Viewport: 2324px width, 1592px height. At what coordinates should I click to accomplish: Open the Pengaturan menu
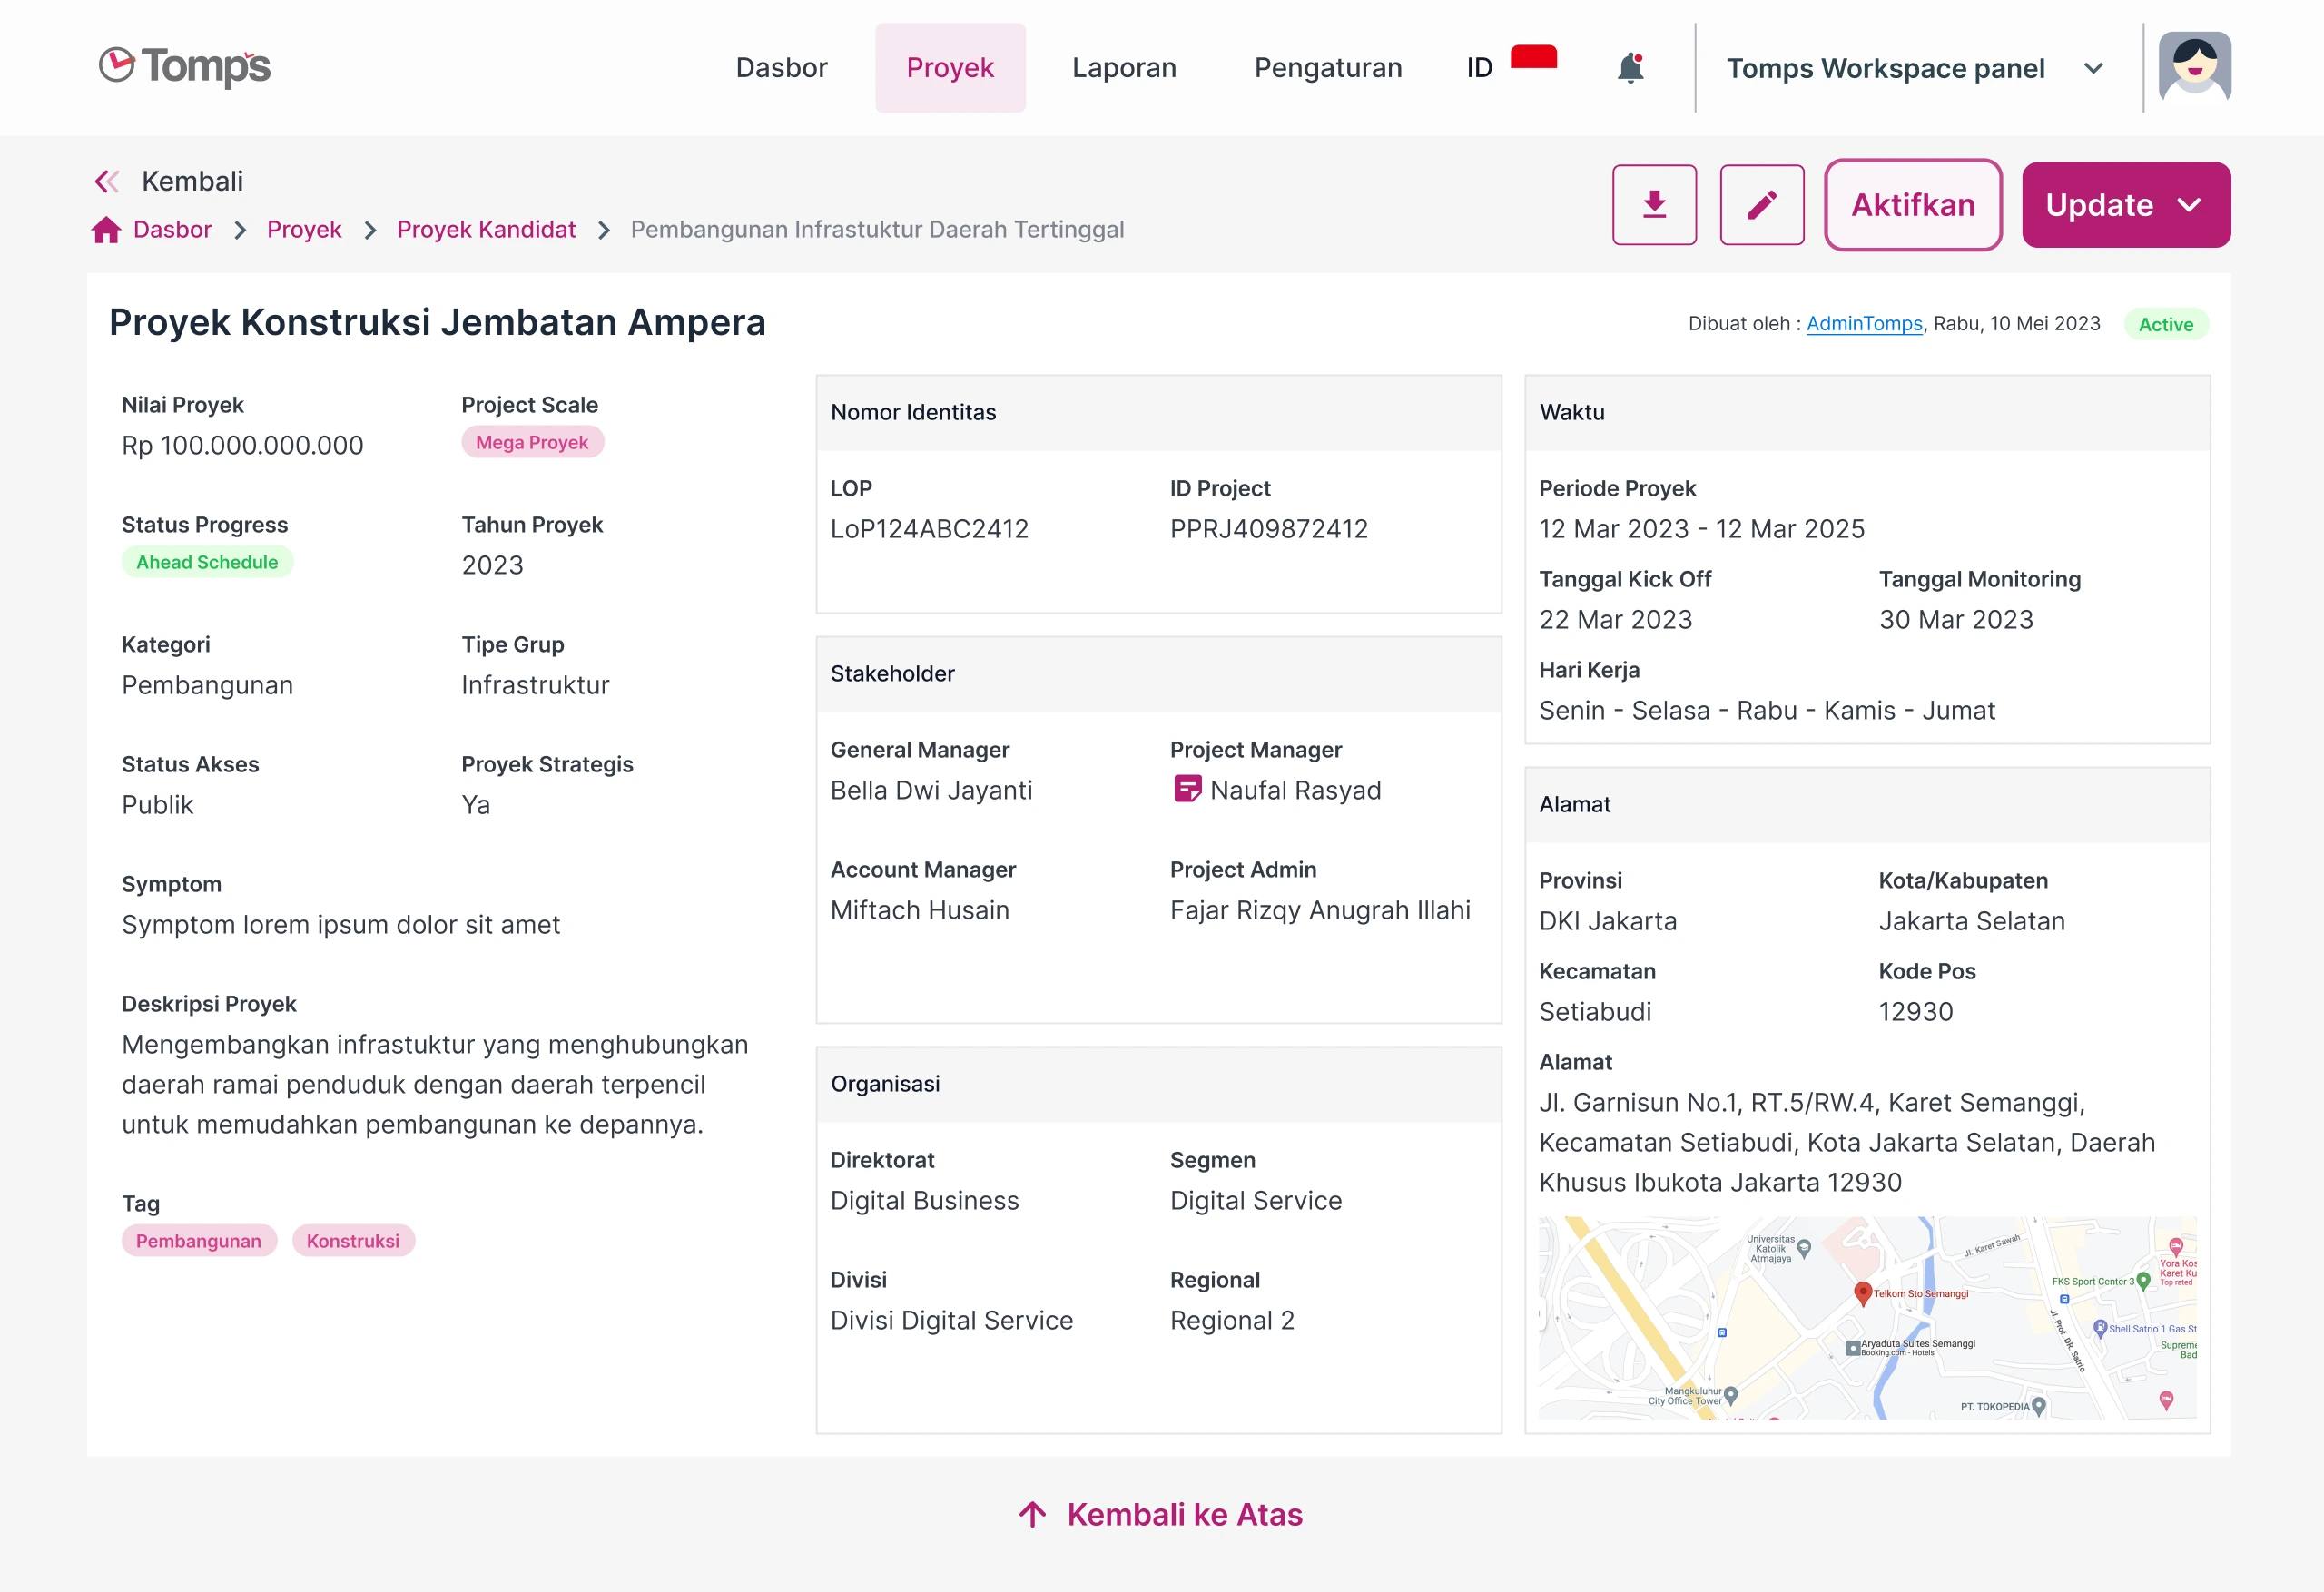tap(1327, 67)
